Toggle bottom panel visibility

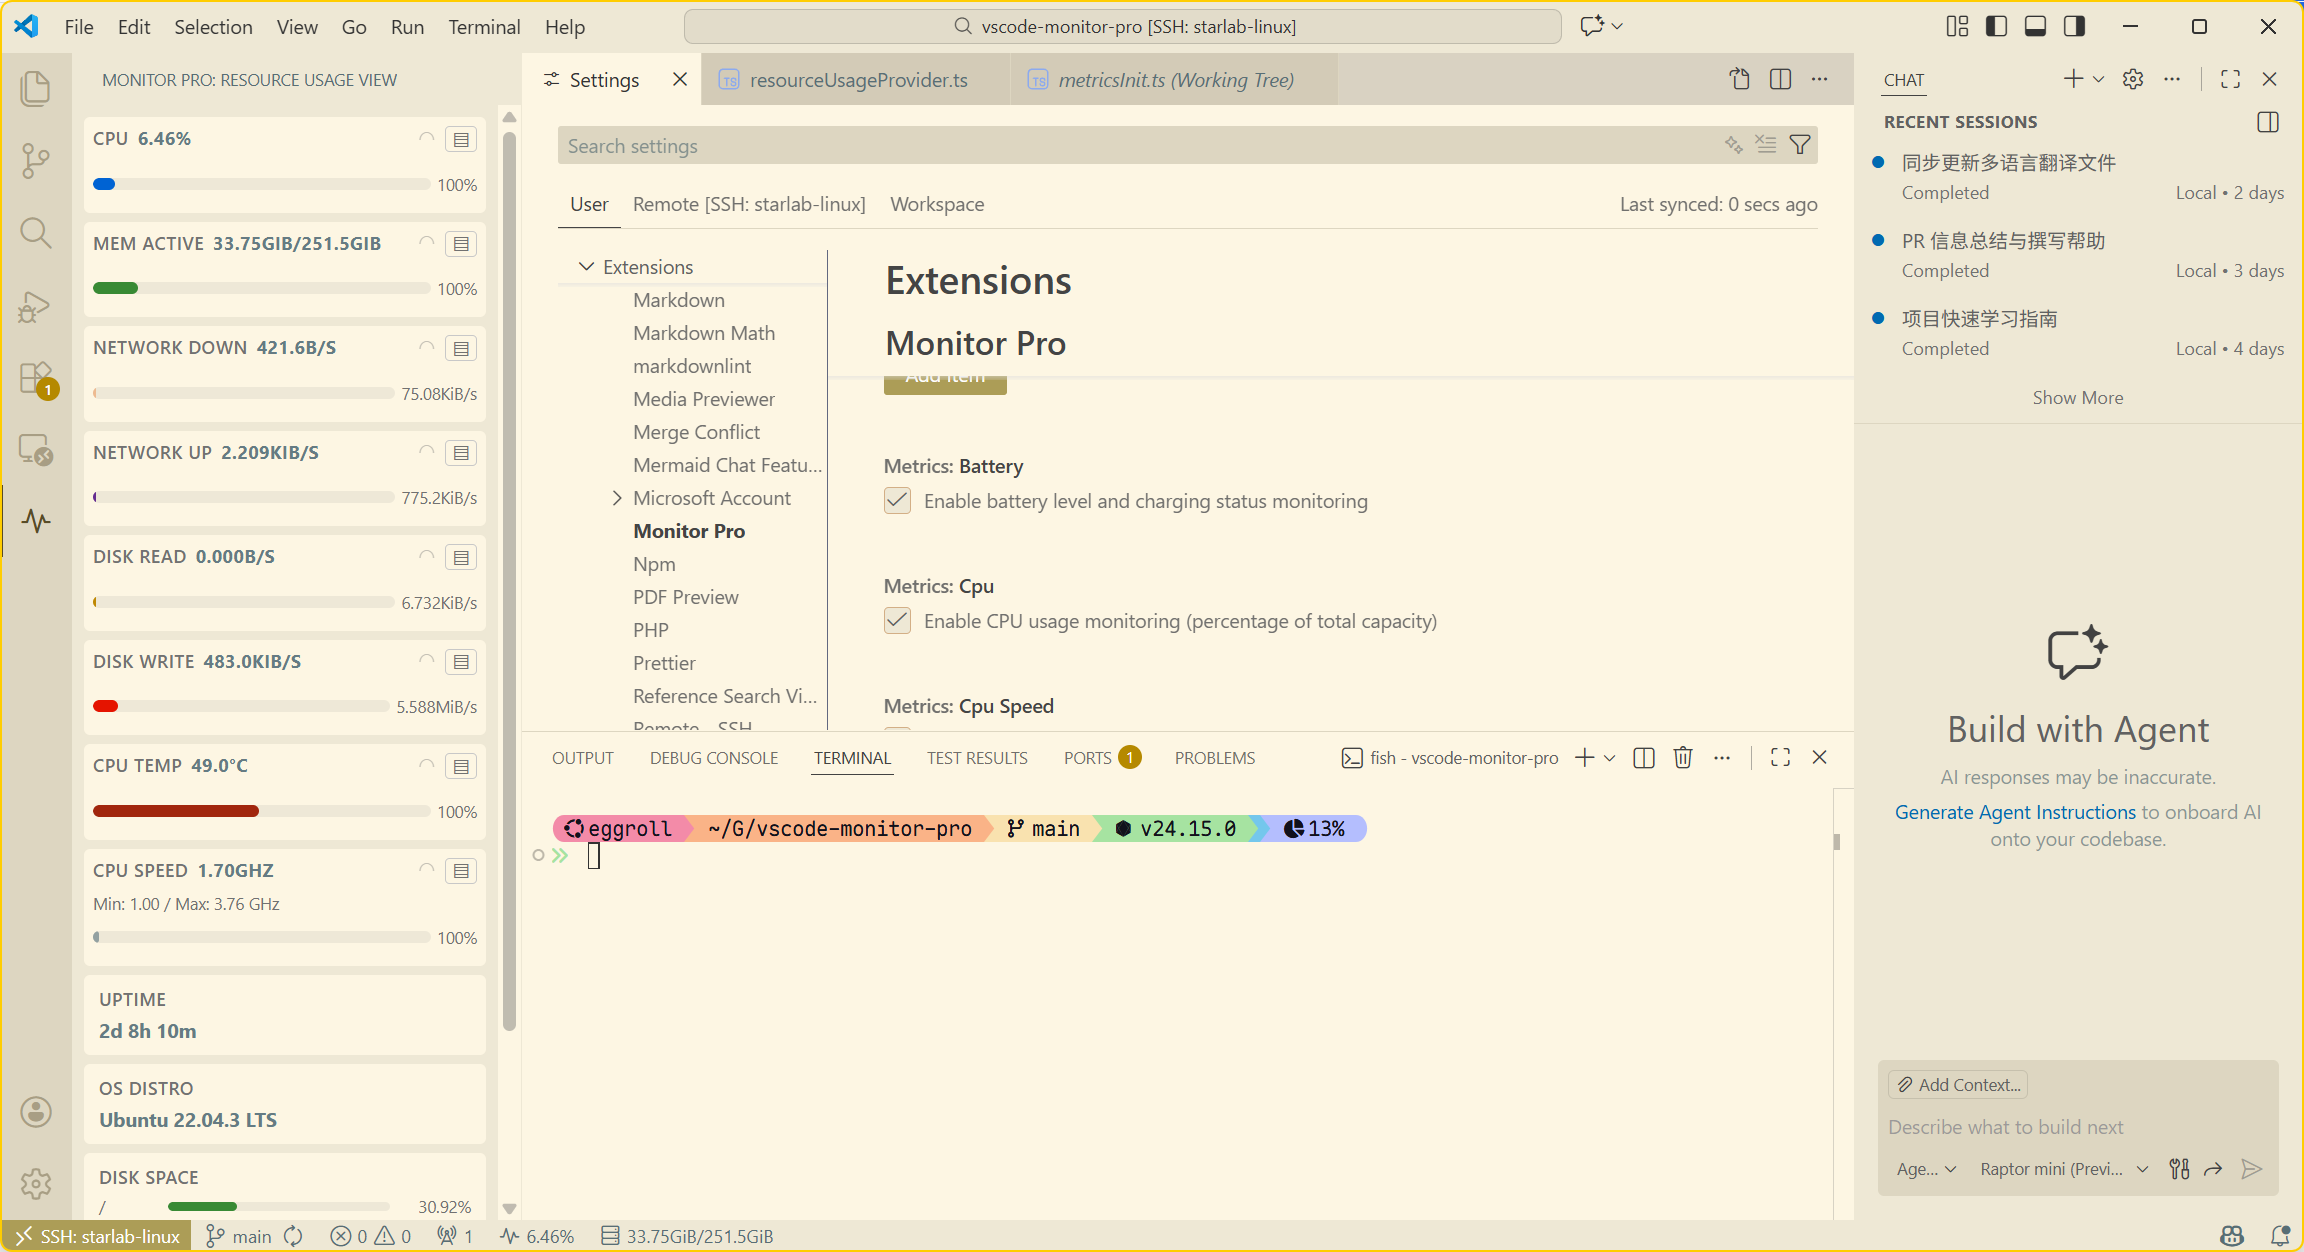(x=2035, y=26)
